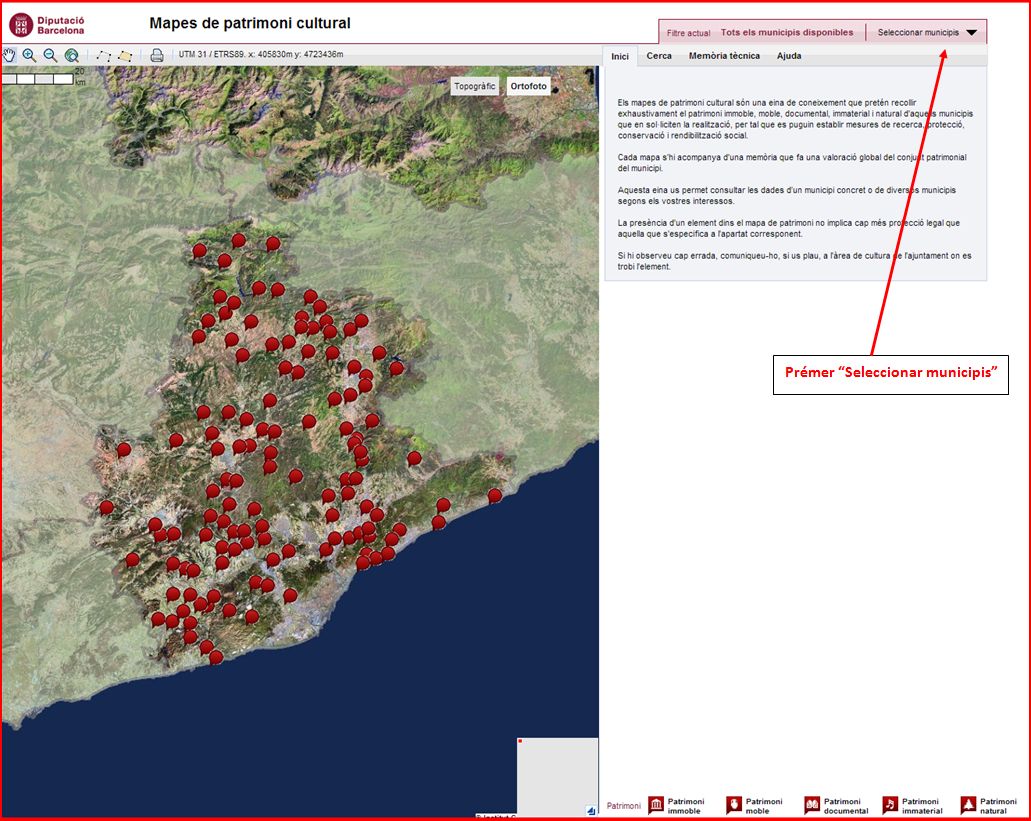
Task: Click the zoom out magnifier tool
Action: point(50,55)
